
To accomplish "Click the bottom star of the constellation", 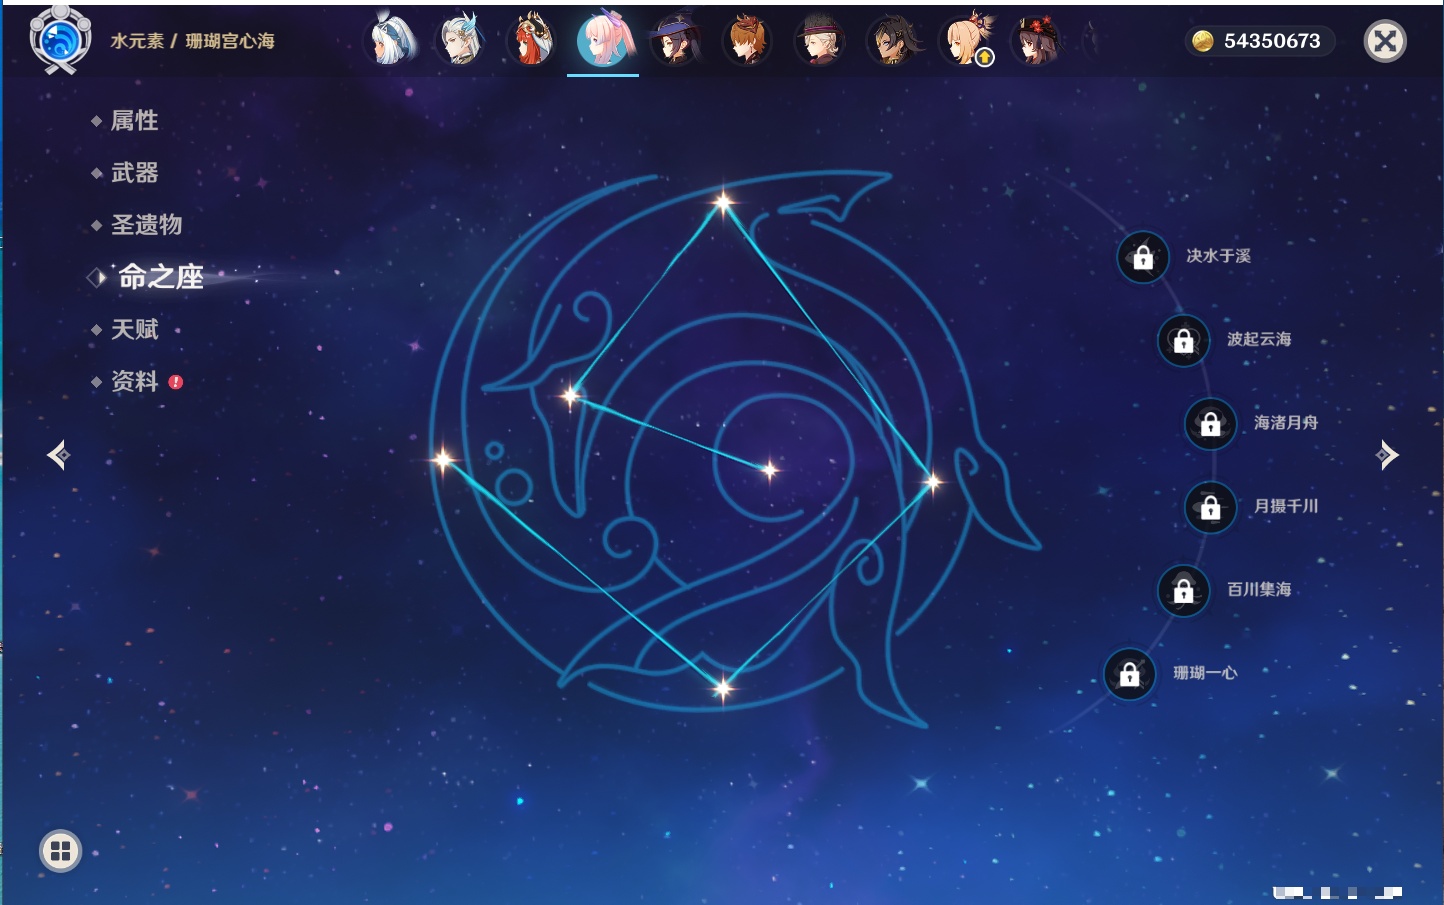I will click(x=722, y=687).
